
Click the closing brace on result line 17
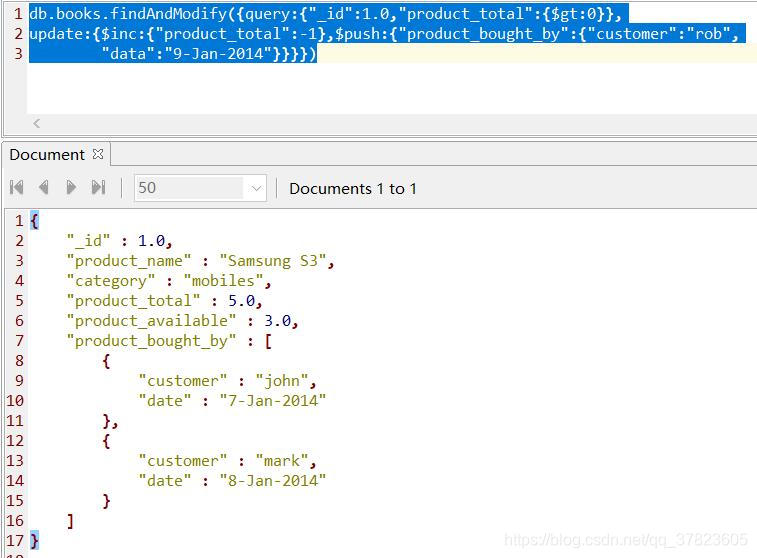(34, 540)
